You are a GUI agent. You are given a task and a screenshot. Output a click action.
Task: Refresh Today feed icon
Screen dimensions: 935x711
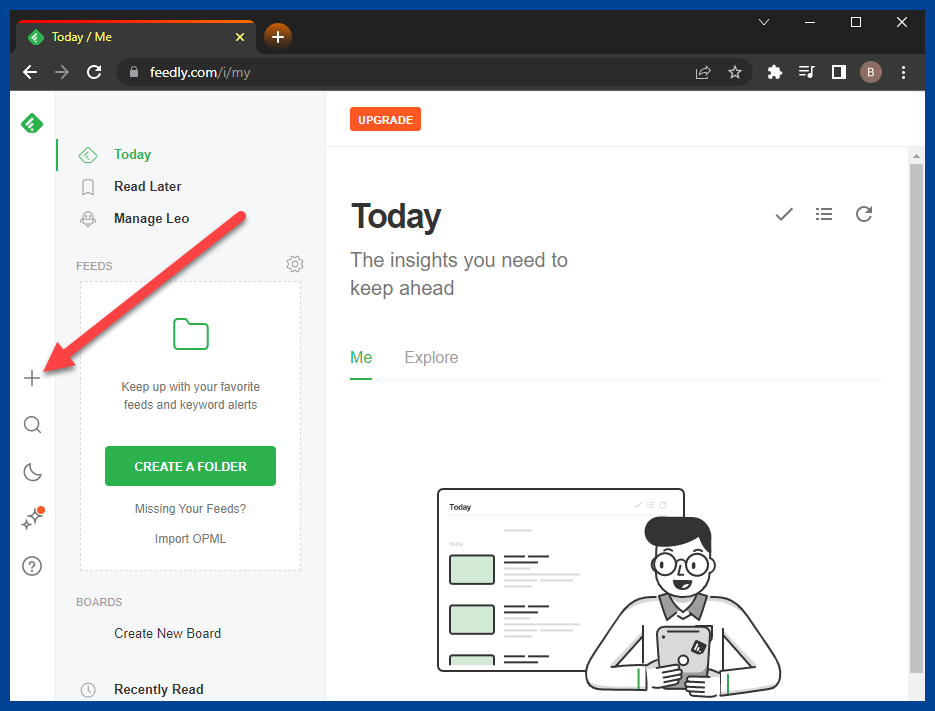coord(863,214)
